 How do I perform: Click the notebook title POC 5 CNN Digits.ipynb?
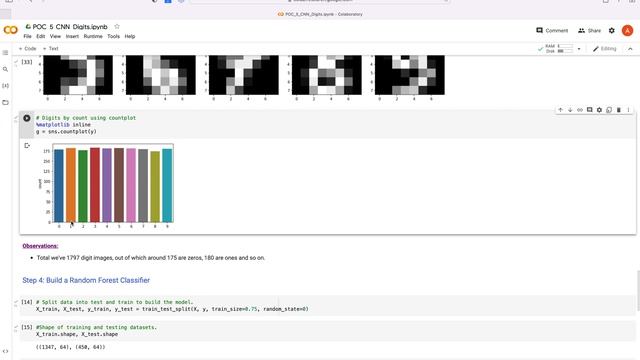70,27
